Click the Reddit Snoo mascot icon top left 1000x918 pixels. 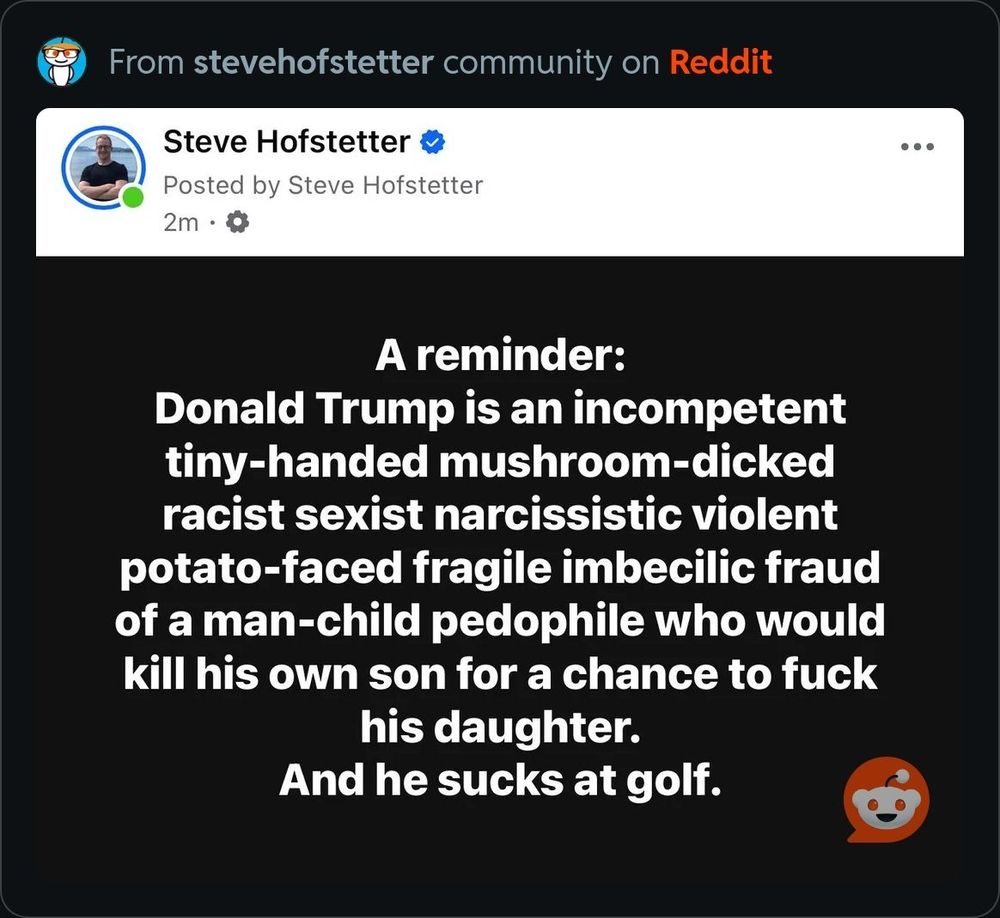point(62,62)
